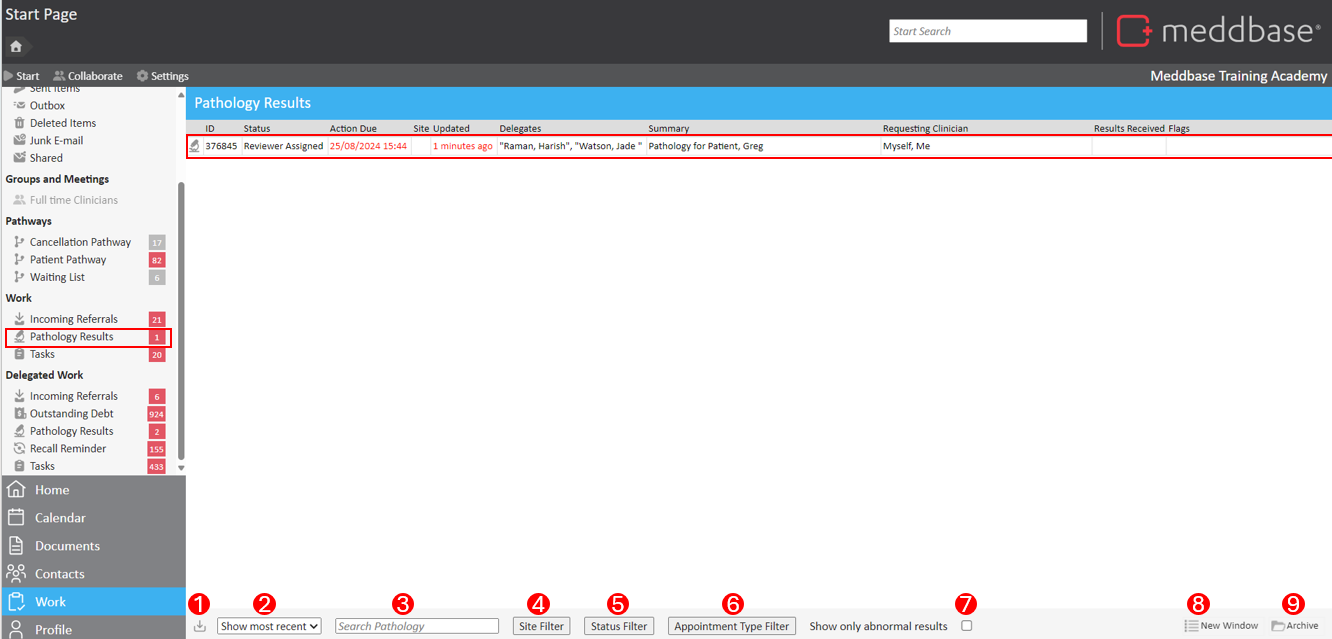Click the Search Pathology field
This screenshot has height=639, width=1332.
(416, 626)
